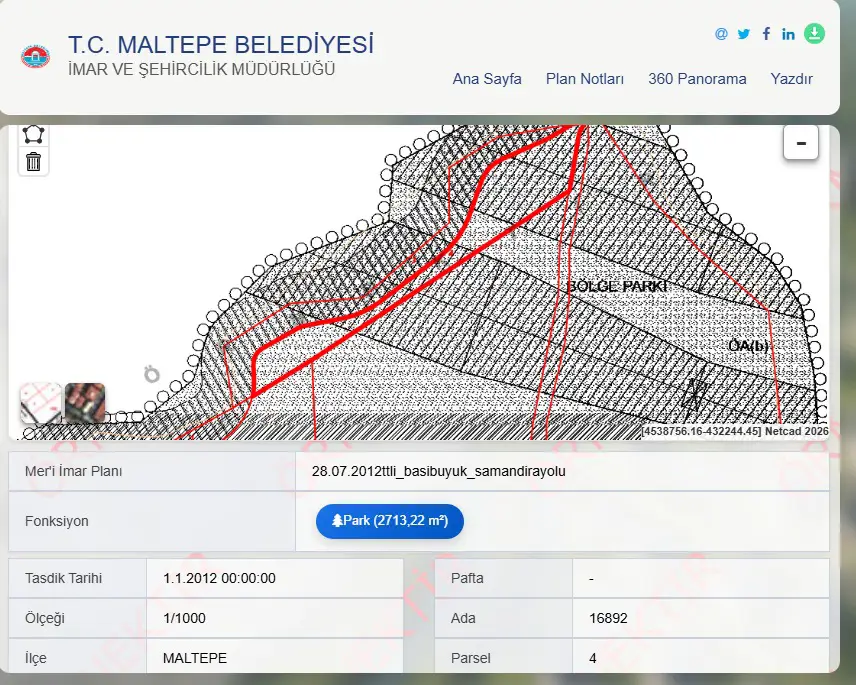Click the Fonksiyon row label

pyautogui.click(x=57, y=521)
